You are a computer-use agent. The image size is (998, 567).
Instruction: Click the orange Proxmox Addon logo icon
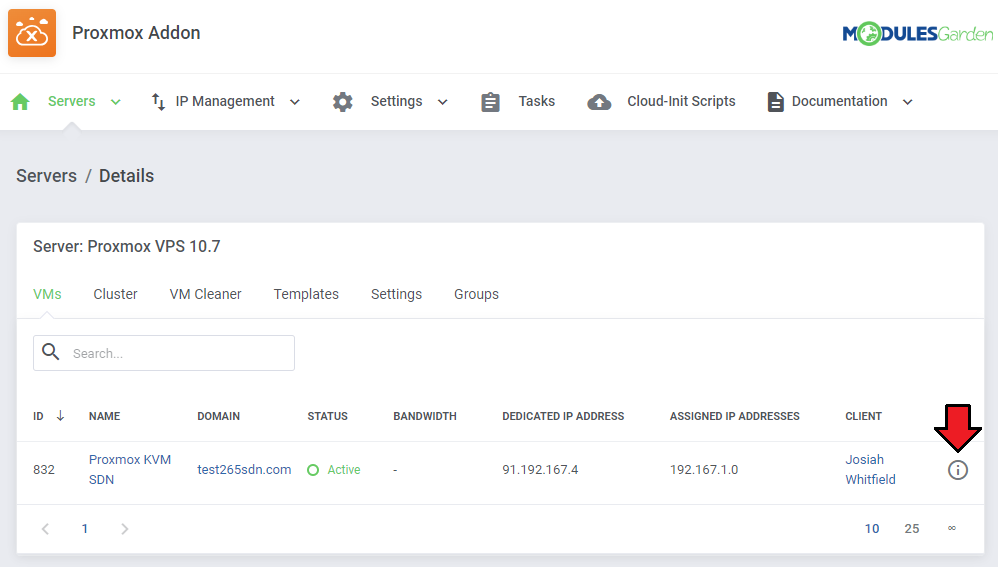pyautogui.click(x=32, y=33)
